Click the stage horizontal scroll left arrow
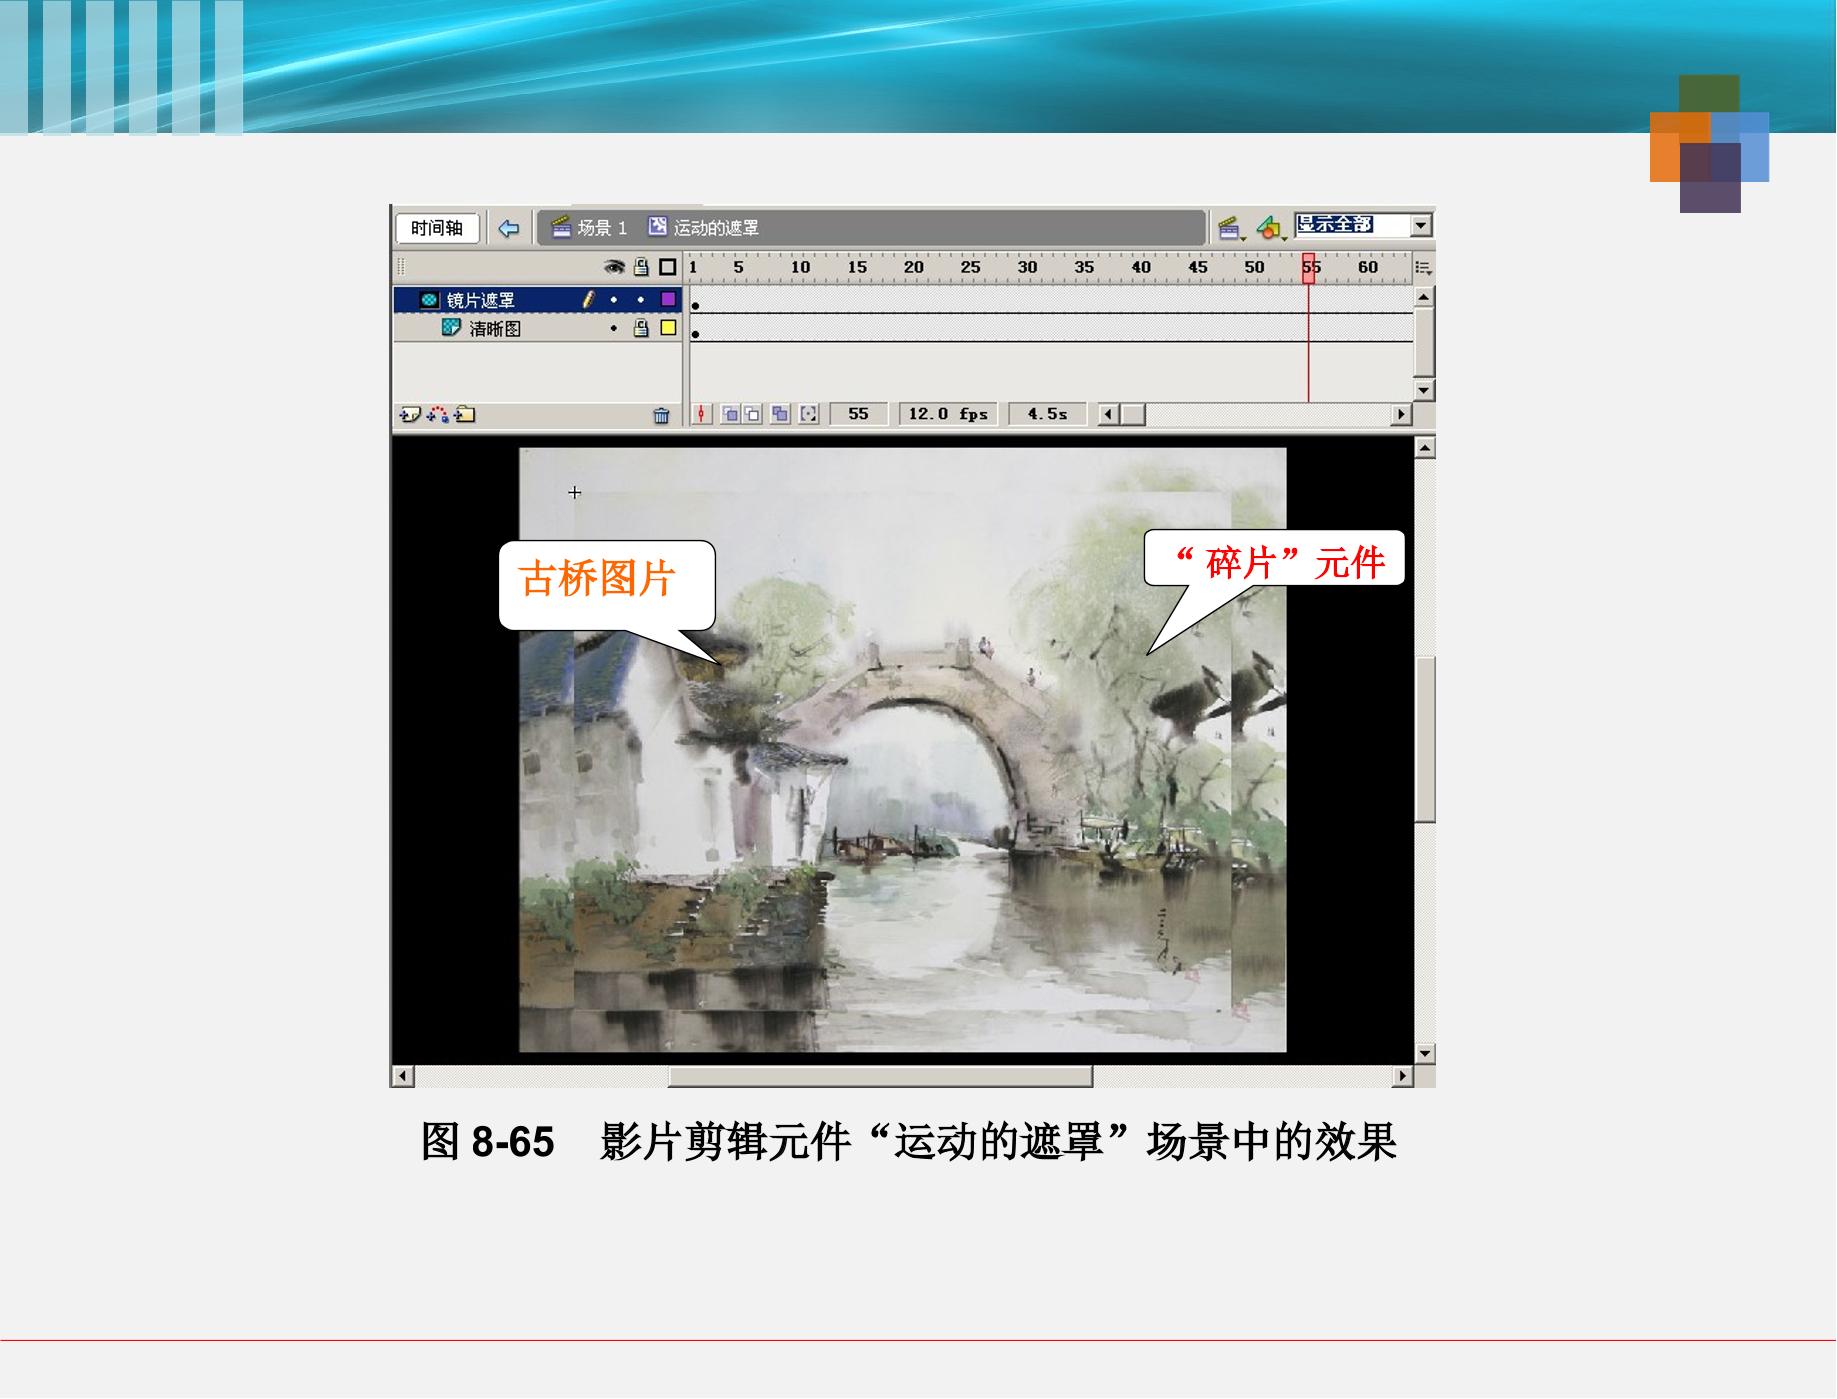The width and height of the screenshot is (1837, 1399). point(403,1077)
